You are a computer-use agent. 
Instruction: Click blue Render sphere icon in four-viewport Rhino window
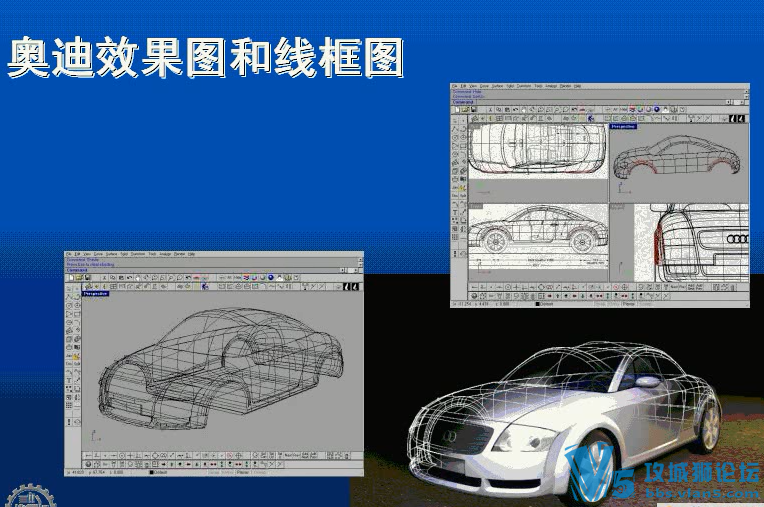click(656, 109)
